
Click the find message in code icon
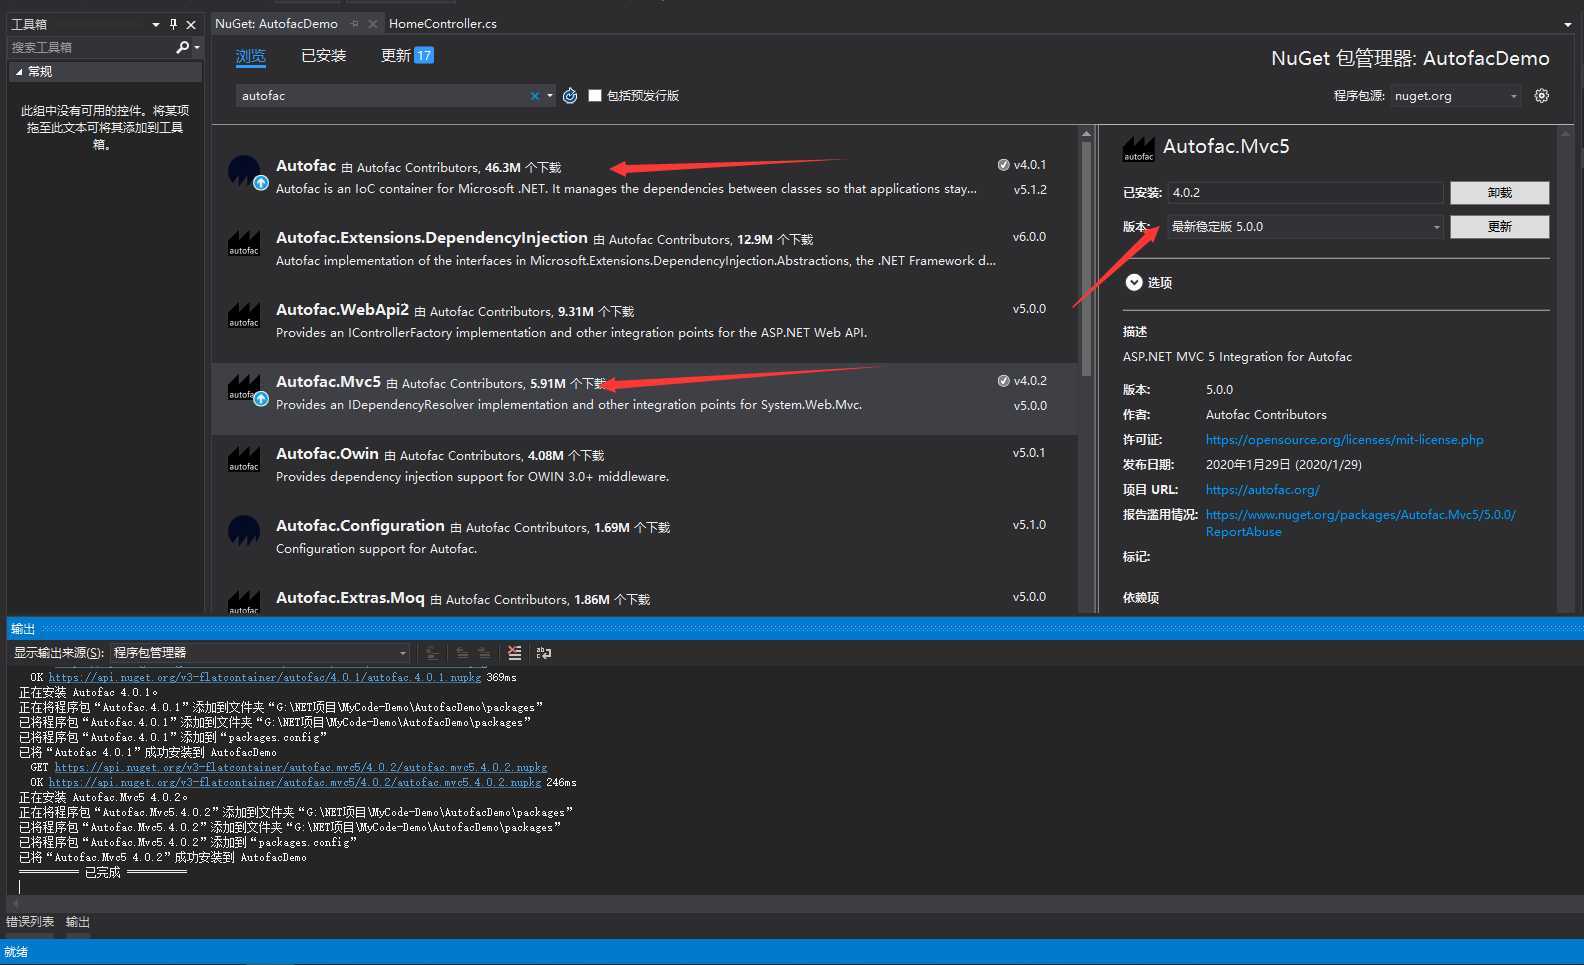pyautogui.click(x=432, y=653)
